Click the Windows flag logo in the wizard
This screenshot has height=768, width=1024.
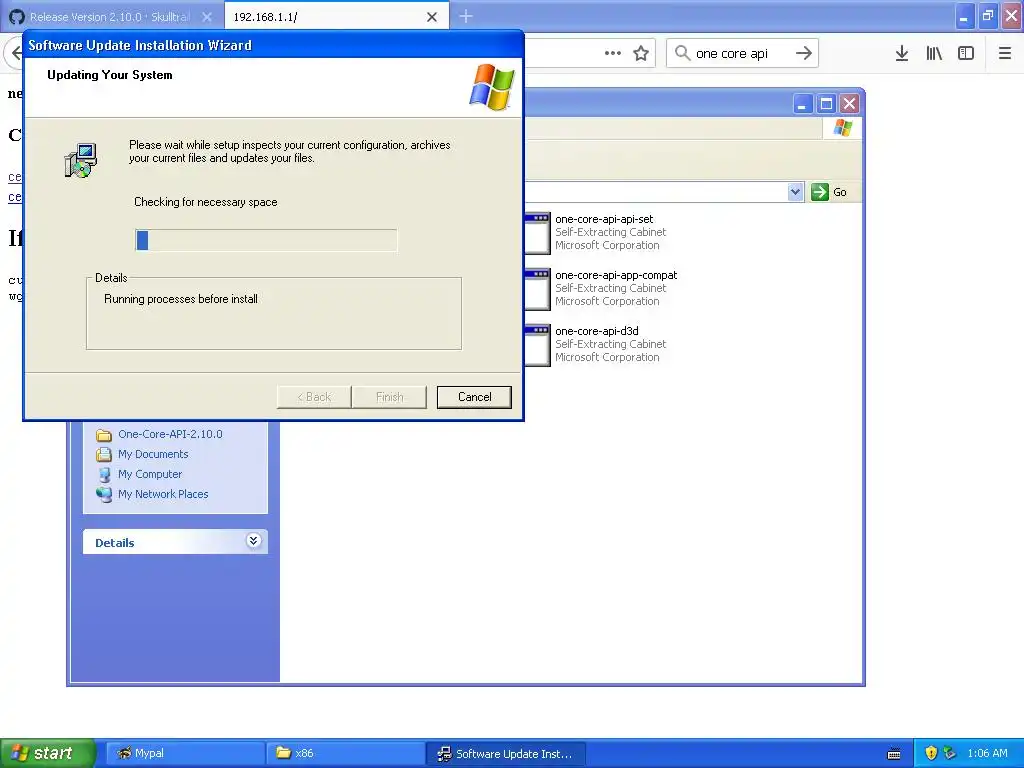pyautogui.click(x=492, y=87)
